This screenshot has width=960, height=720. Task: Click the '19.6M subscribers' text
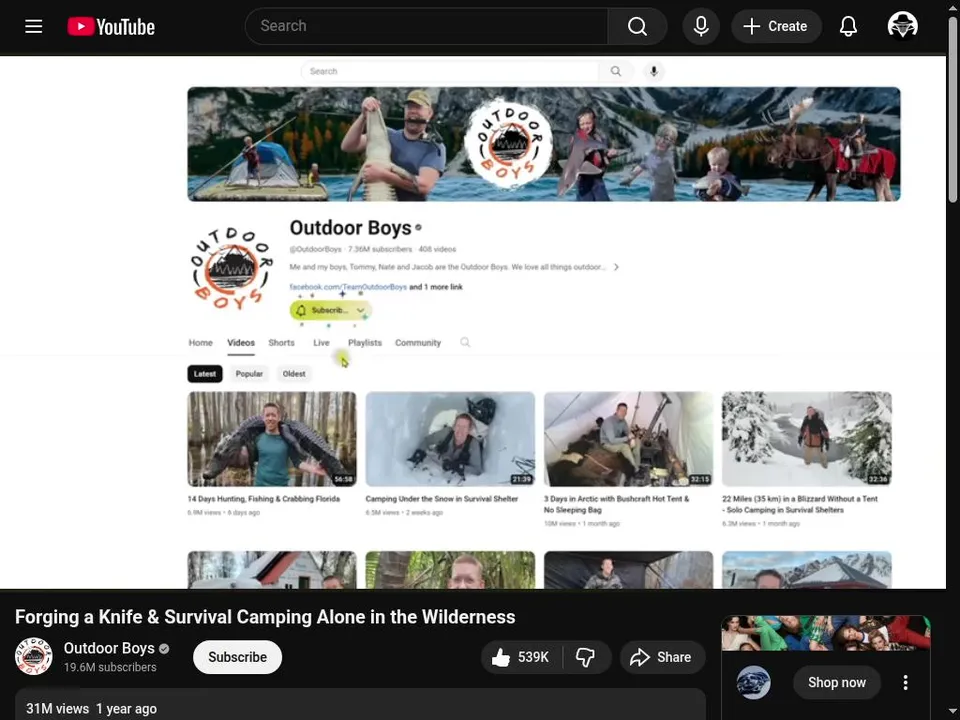point(110,667)
